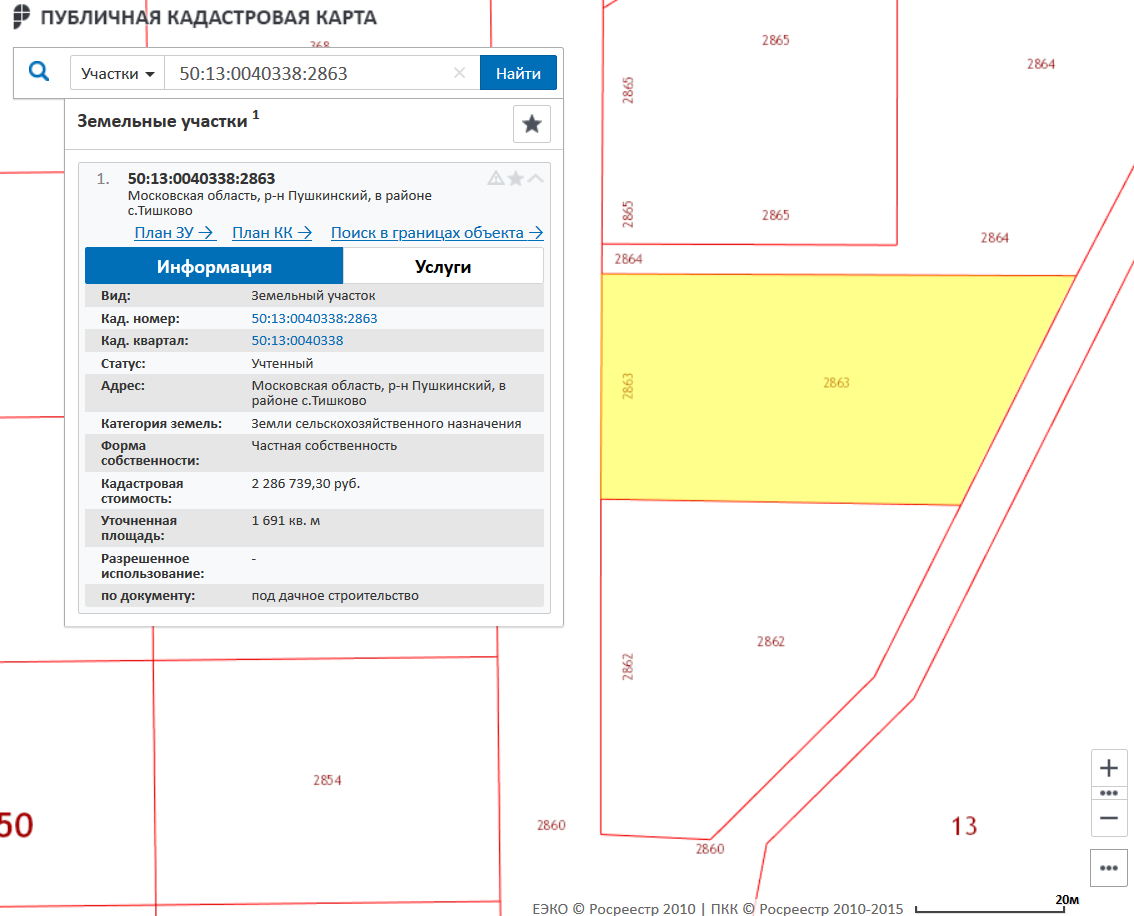This screenshot has width=1134, height=916.
Task: Click под дачное строительство text
Action: click(335, 596)
